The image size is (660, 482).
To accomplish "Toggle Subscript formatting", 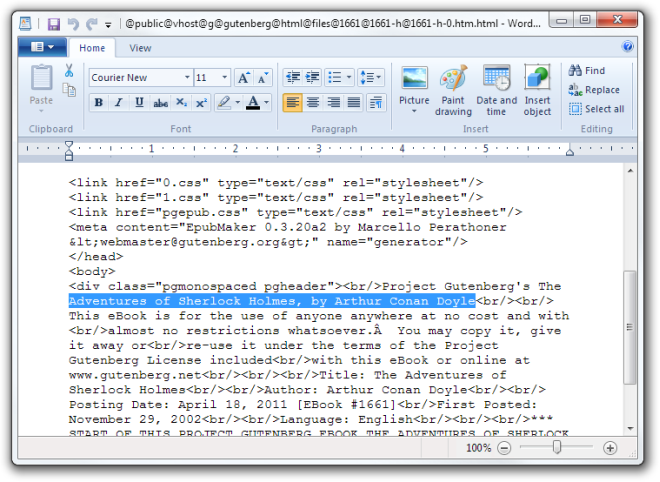I will tap(181, 102).
